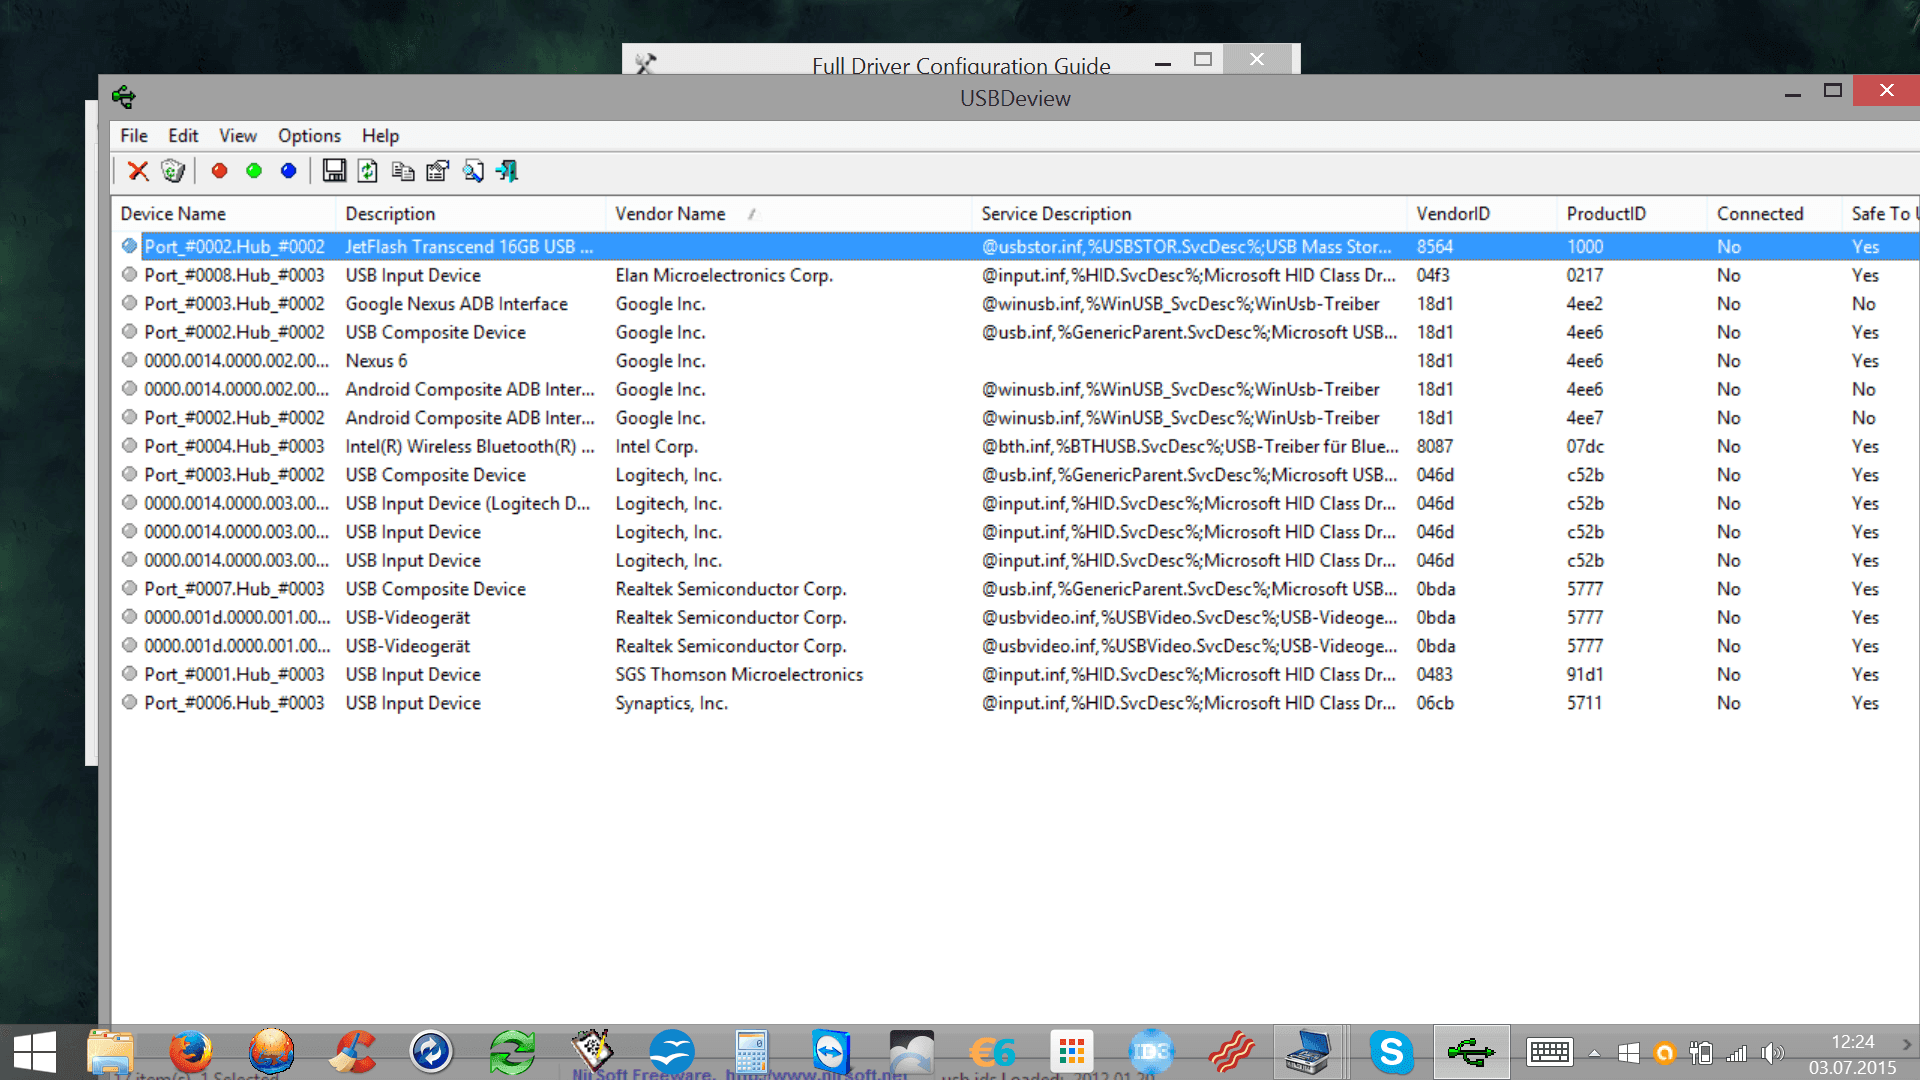Click SGS Thomson Microelectronics vendor cell

(x=739, y=674)
